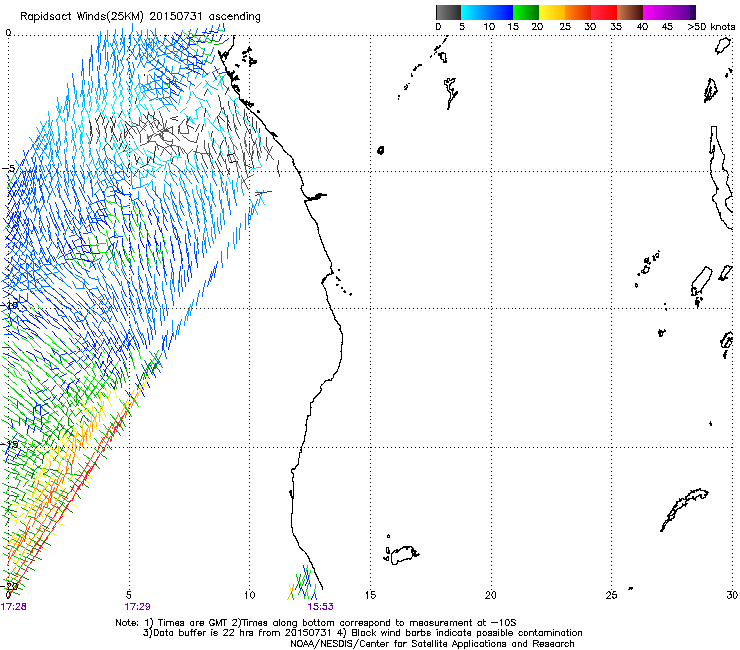Click the longitude 25 axis label

point(611,595)
